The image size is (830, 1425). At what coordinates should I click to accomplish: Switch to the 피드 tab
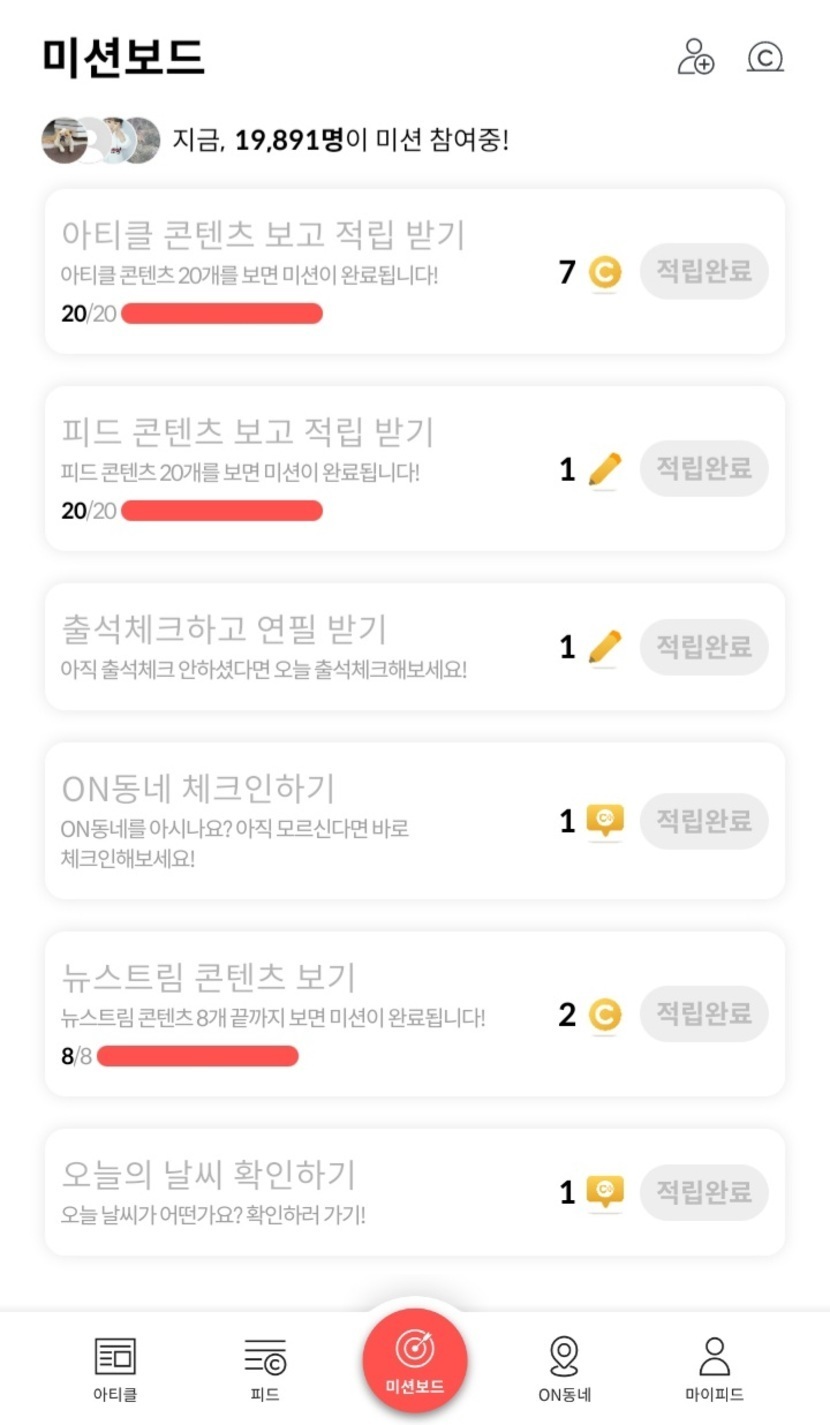(x=265, y=1368)
